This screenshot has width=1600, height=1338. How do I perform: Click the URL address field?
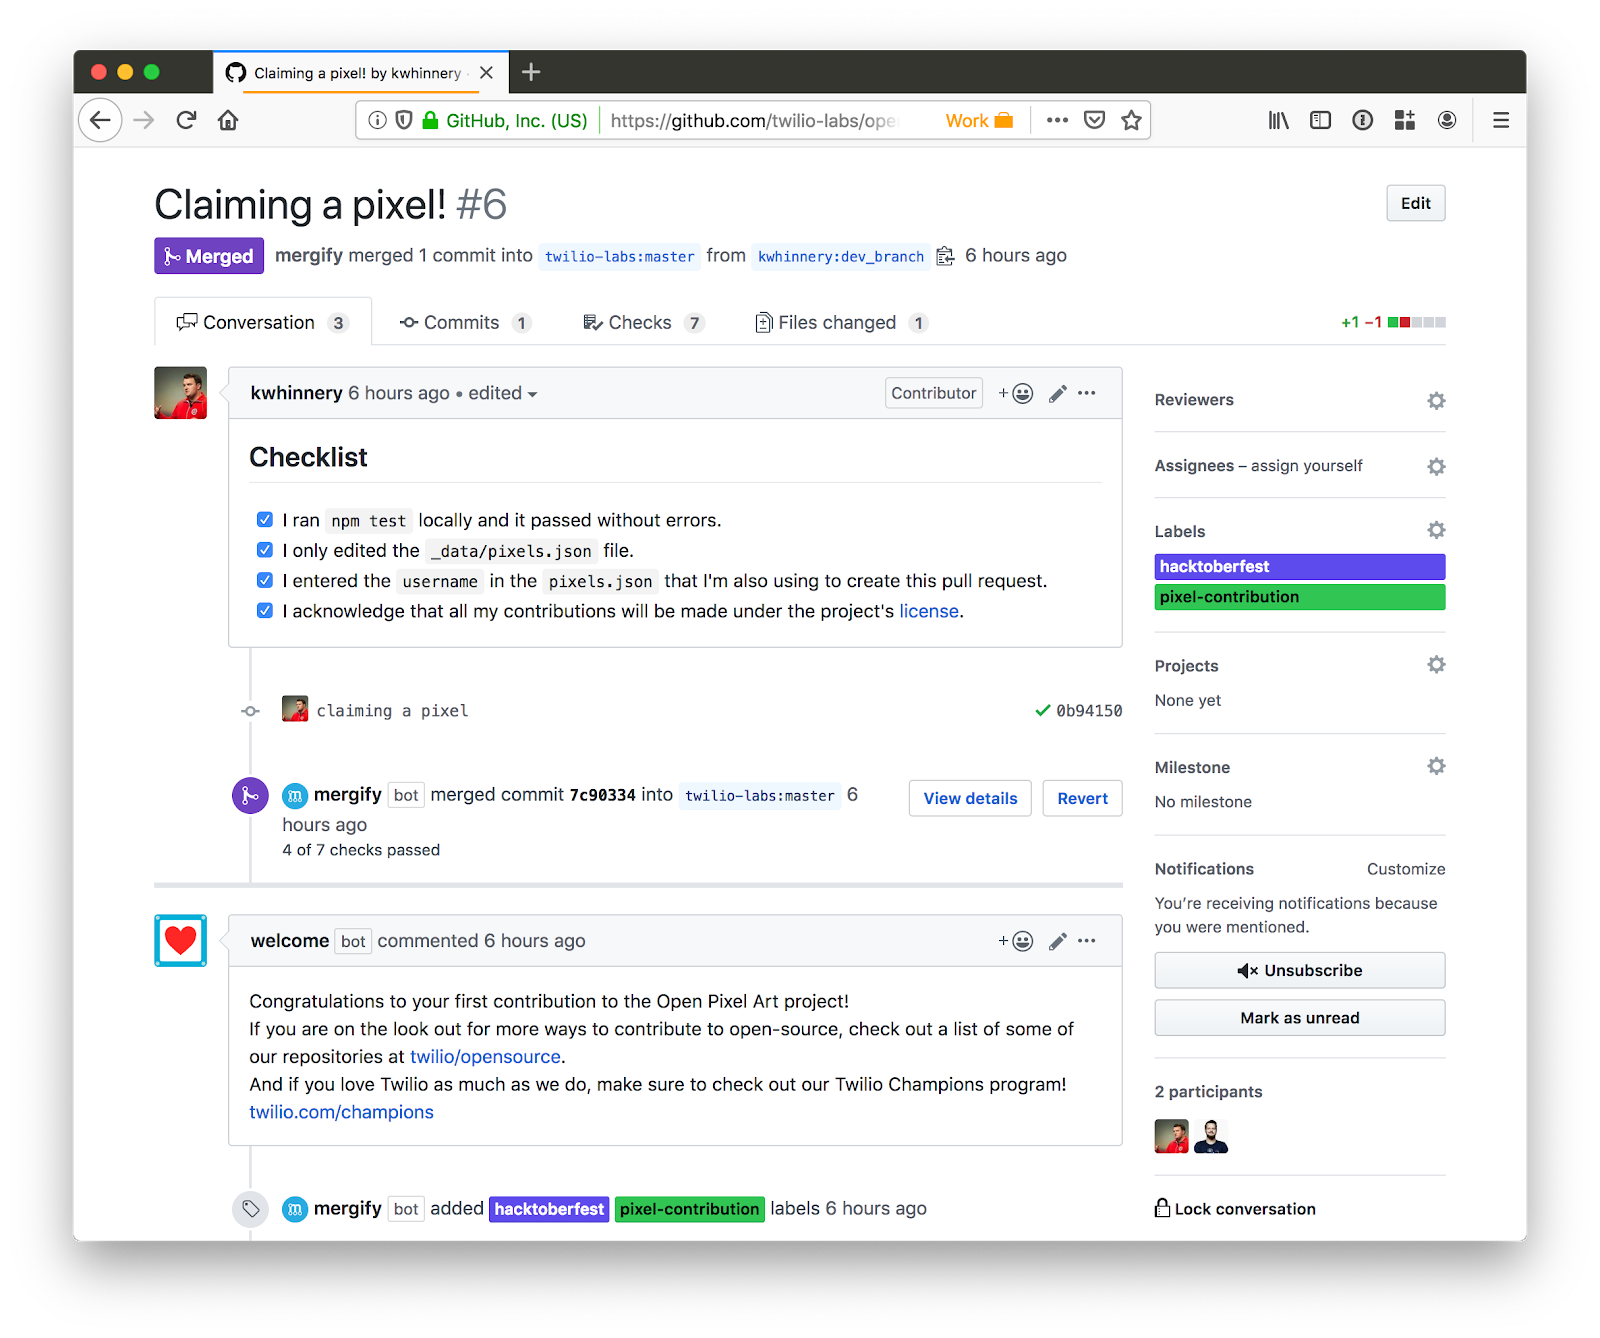pyautogui.click(x=753, y=121)
